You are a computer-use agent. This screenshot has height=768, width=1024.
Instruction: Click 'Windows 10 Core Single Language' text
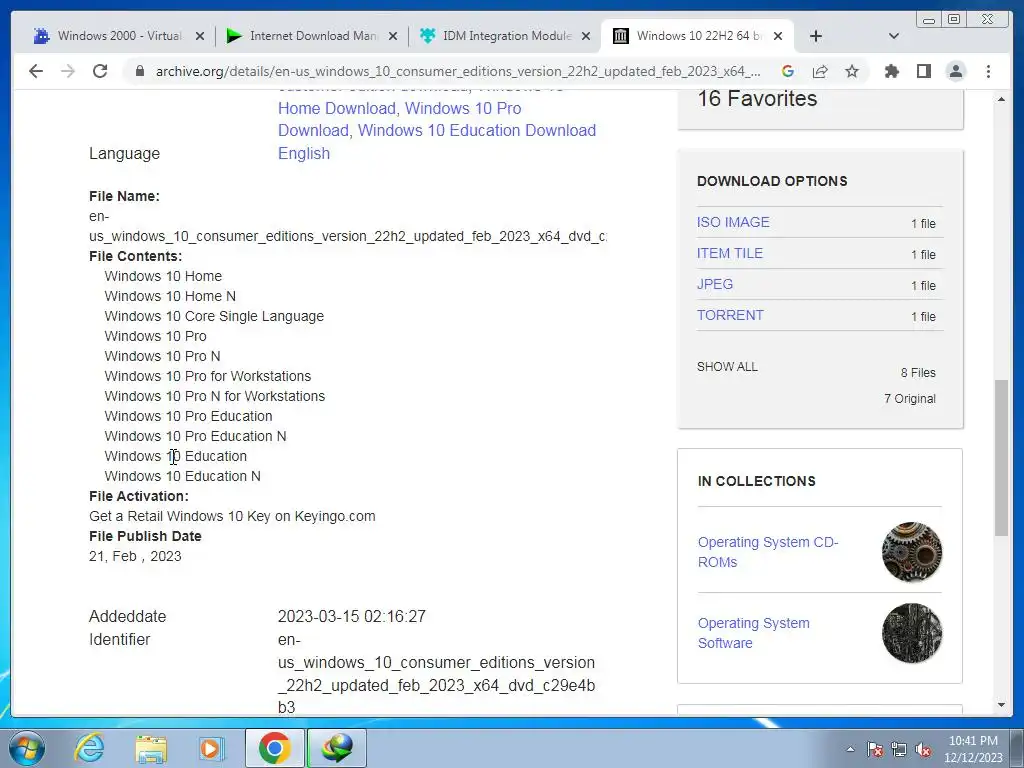click(214, 316)
